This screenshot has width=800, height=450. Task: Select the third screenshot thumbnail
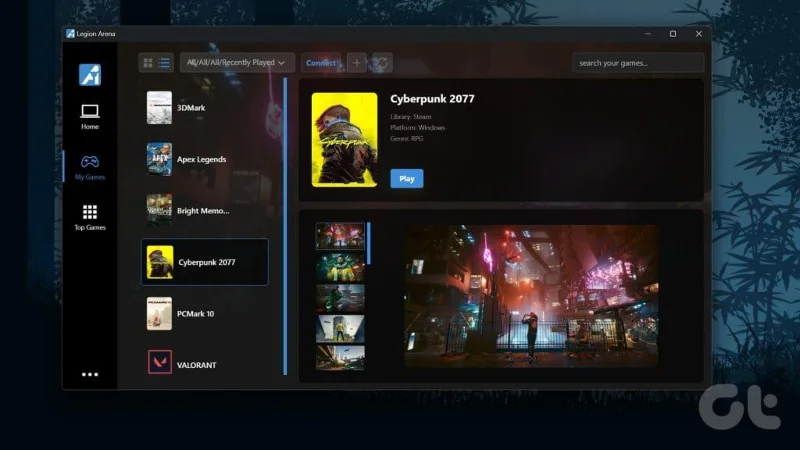click(x=340, y=298)
